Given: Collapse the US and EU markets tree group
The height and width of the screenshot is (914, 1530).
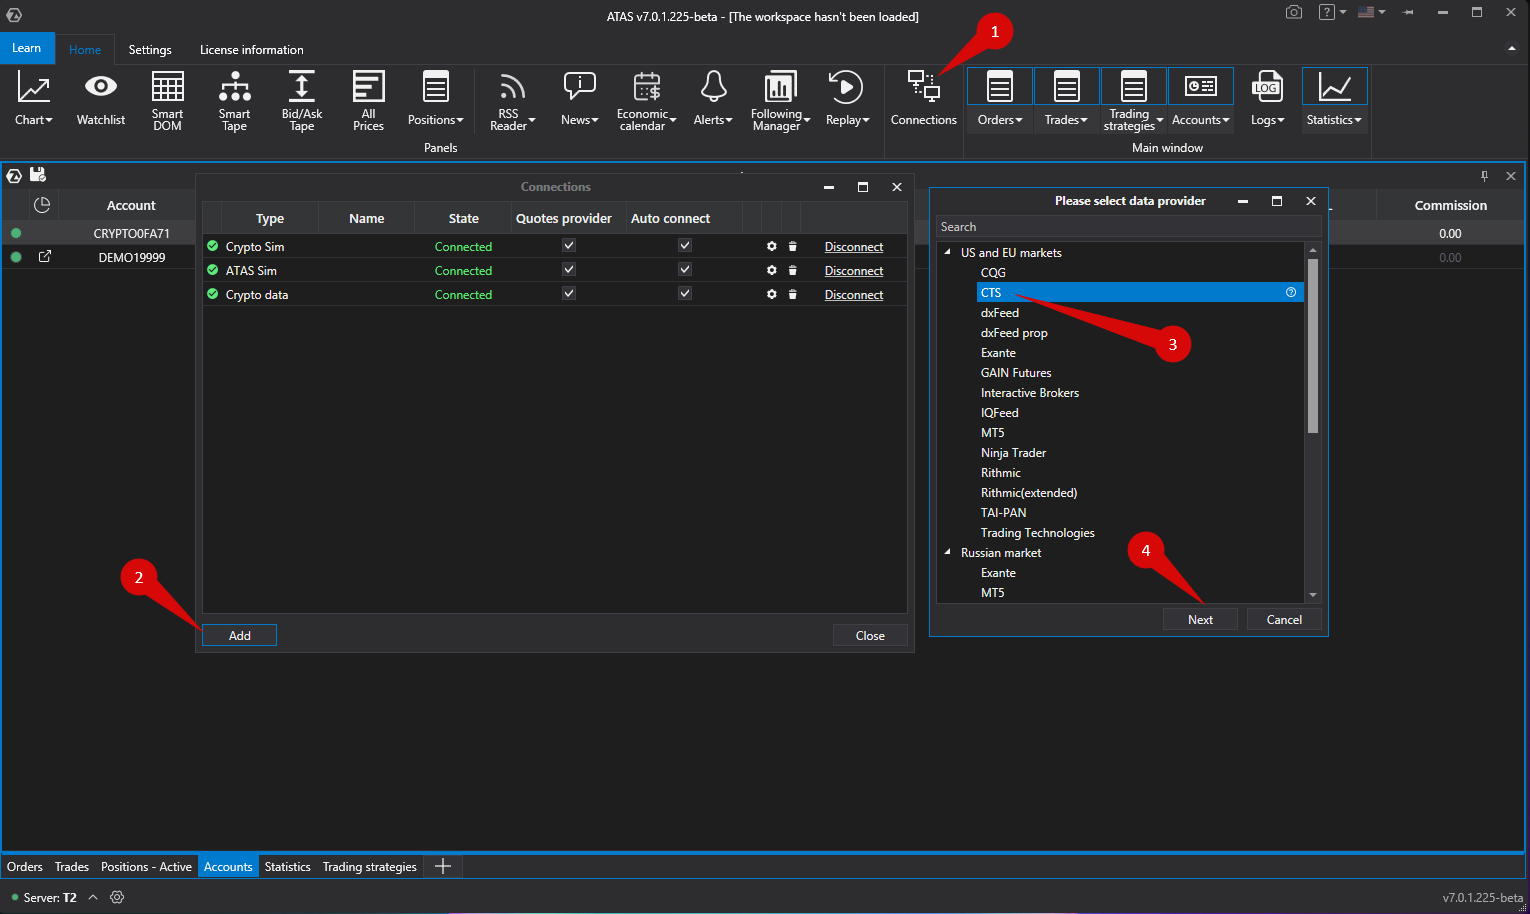Looking at the screenshot, I should tap(947, 252).
